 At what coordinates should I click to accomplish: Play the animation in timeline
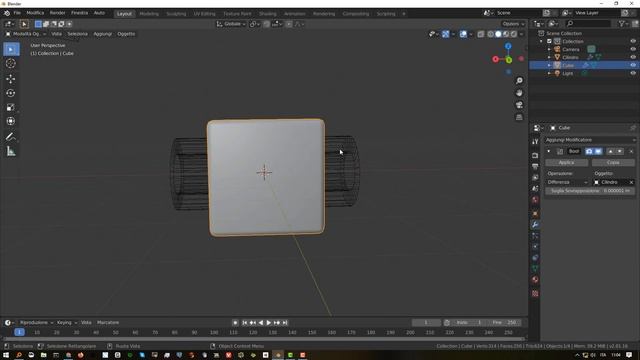point(269,323)
